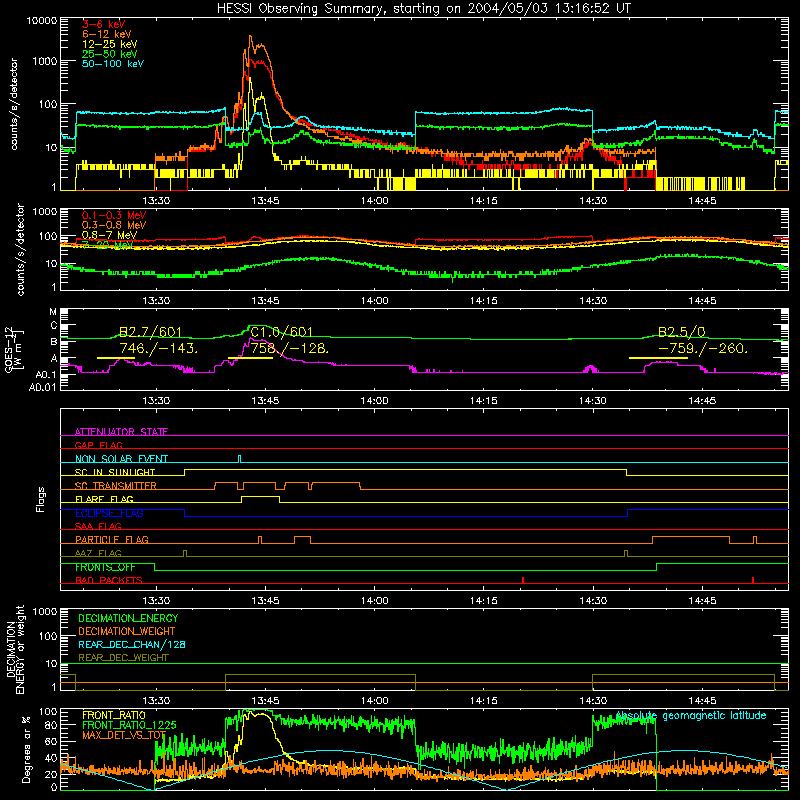This screenshot has width=800, height=800.
Task: Click the FRONT_RATIO legend label
Action: coord(114,715)
